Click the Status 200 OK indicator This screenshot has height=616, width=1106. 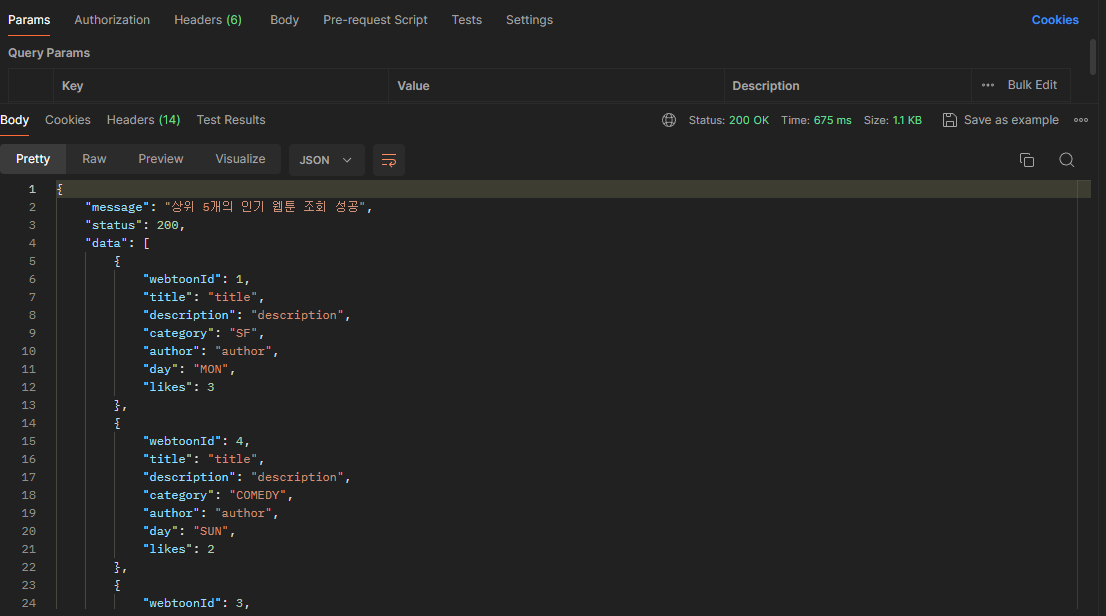[x=729, y=120]
